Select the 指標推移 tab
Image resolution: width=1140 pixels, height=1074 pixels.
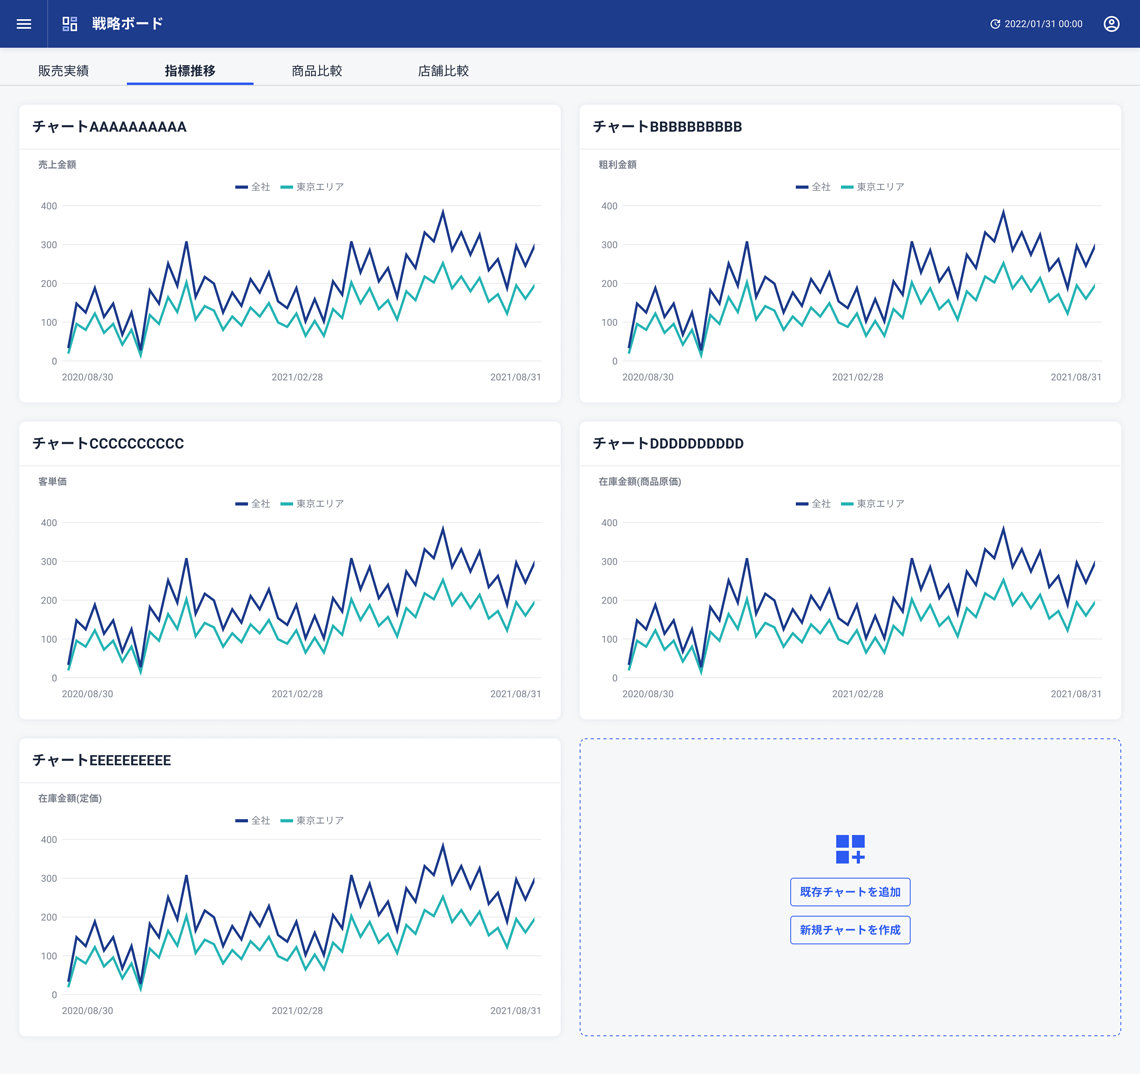190,71
